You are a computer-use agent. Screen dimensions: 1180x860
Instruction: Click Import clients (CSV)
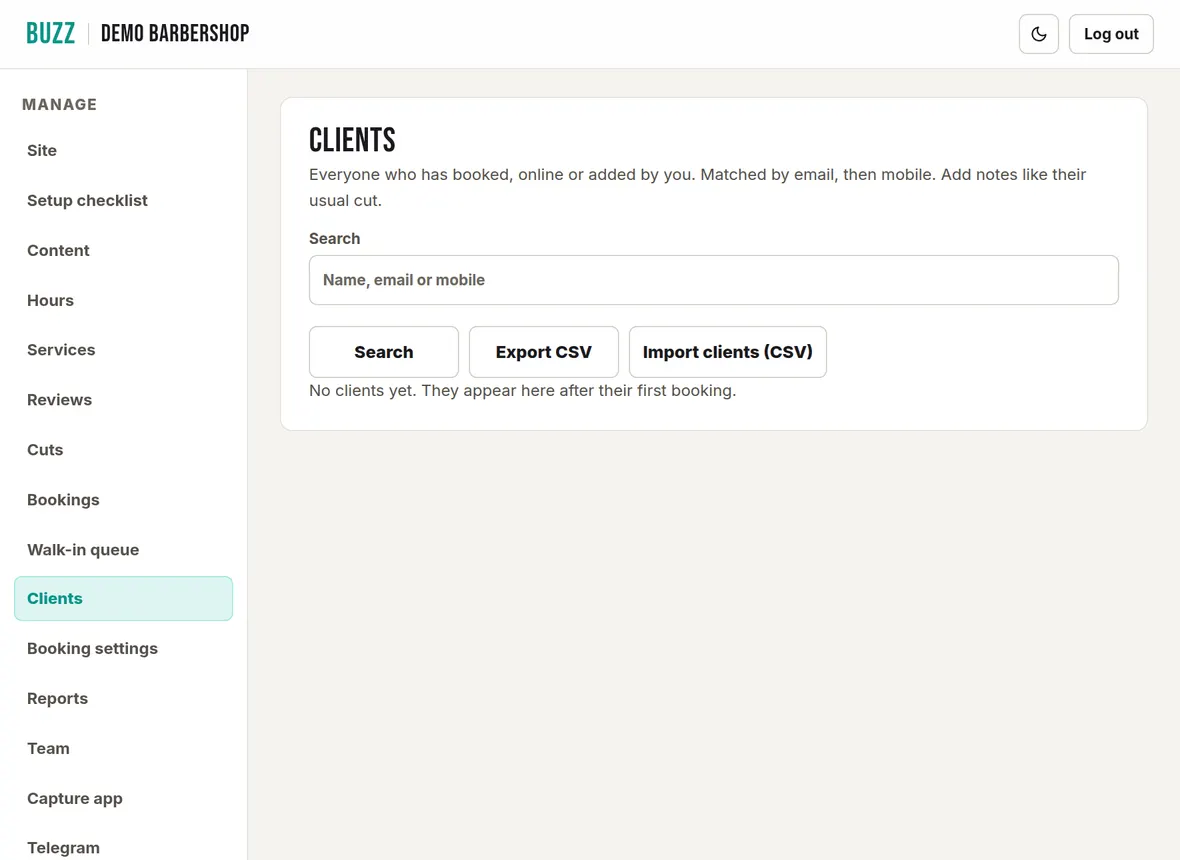[728, 352]
